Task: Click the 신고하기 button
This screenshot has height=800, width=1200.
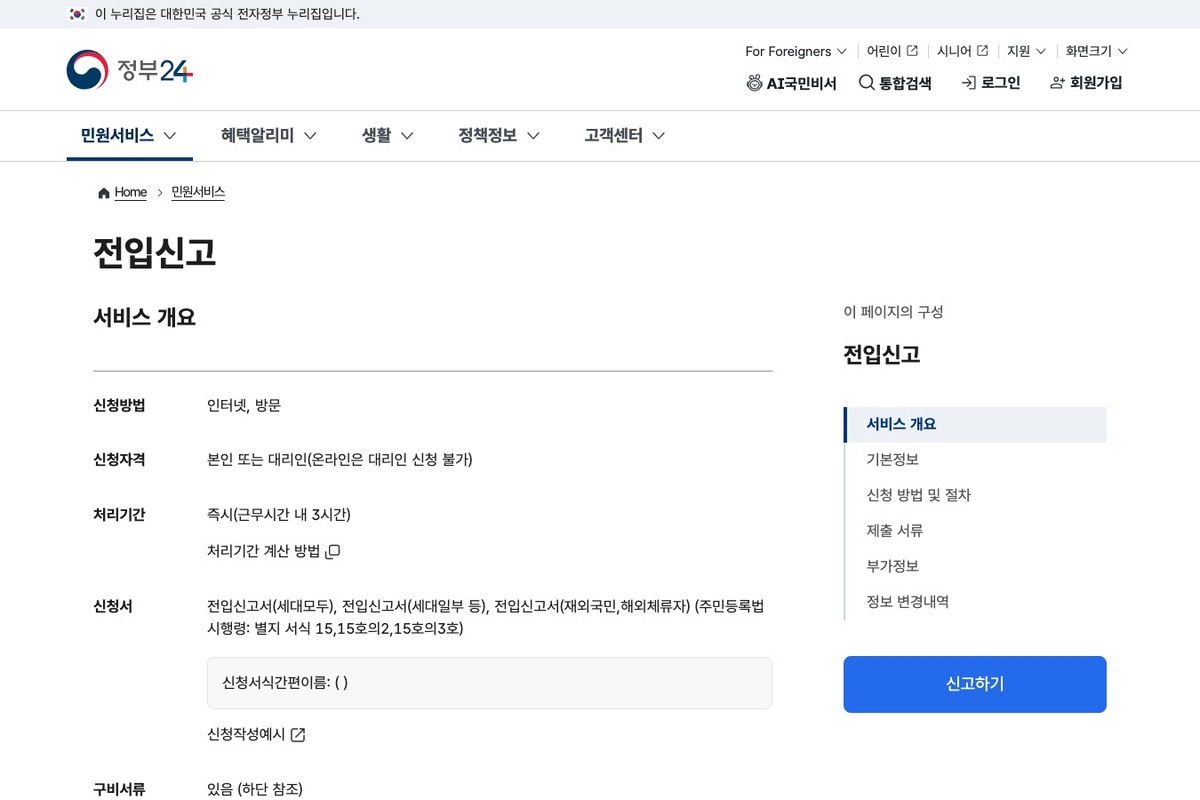Action: 975,684
